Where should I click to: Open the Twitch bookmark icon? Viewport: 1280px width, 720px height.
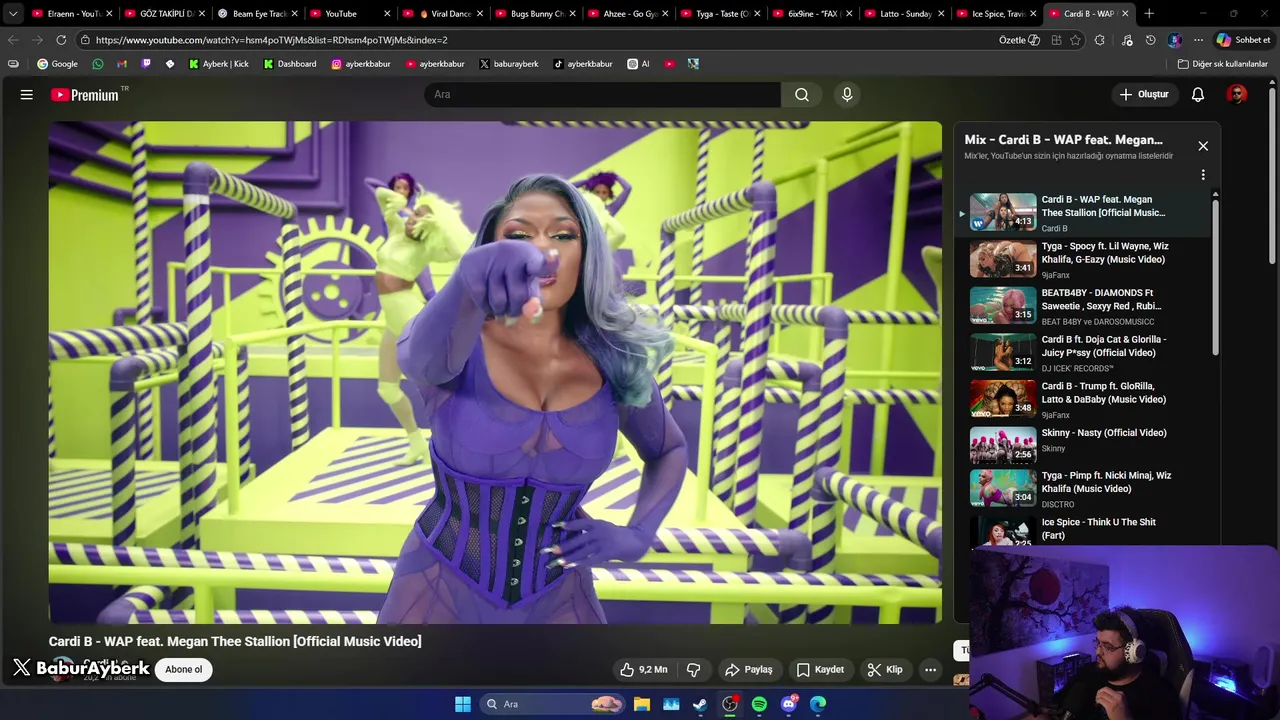pos(146,64)
